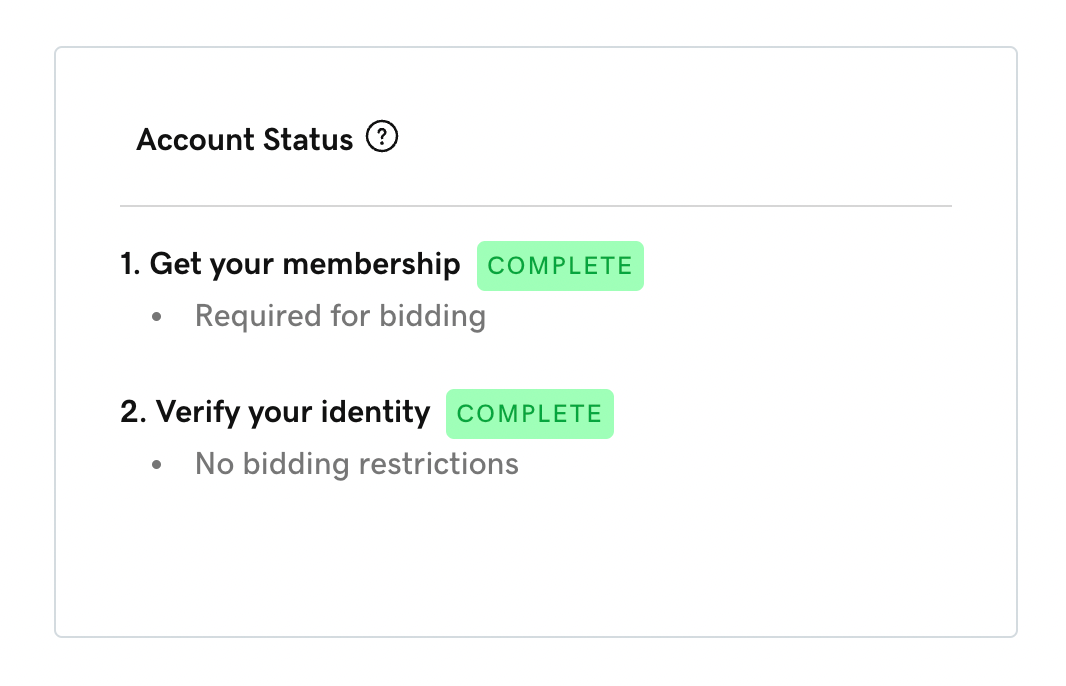The width and height of the screenshot is (1066, 686).
Task: Click the divider line under Account Status
Action: click(x=535, y=206)
